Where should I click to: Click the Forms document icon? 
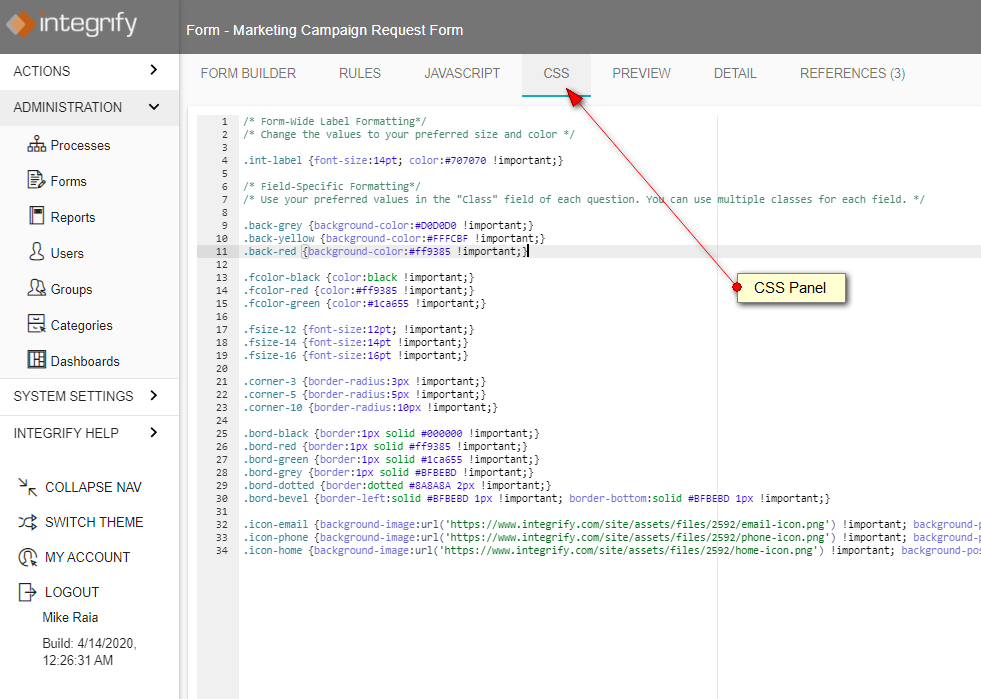click(37, 181)
